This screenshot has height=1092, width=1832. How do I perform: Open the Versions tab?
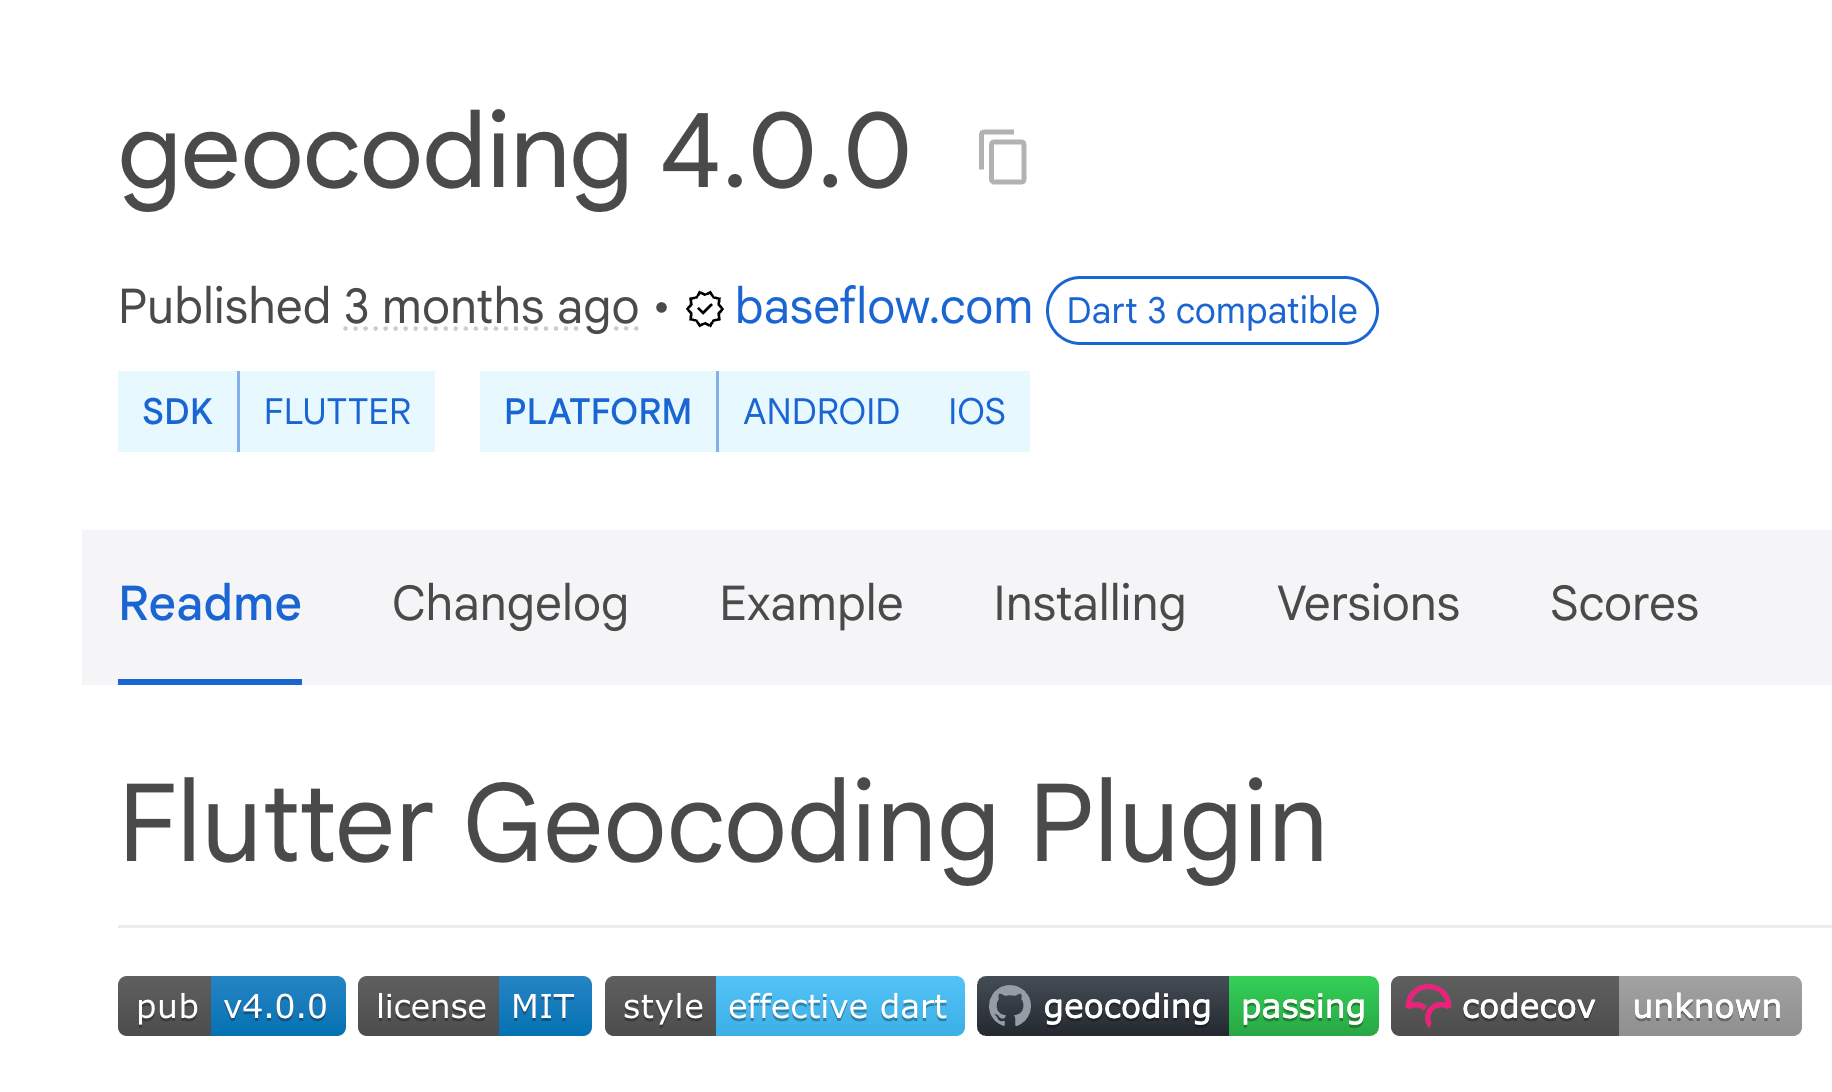(x=1368, y=606)
